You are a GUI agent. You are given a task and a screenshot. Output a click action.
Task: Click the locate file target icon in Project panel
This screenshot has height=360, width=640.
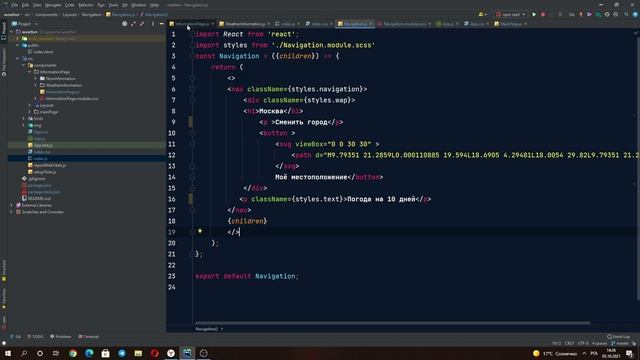pos(124,24)
